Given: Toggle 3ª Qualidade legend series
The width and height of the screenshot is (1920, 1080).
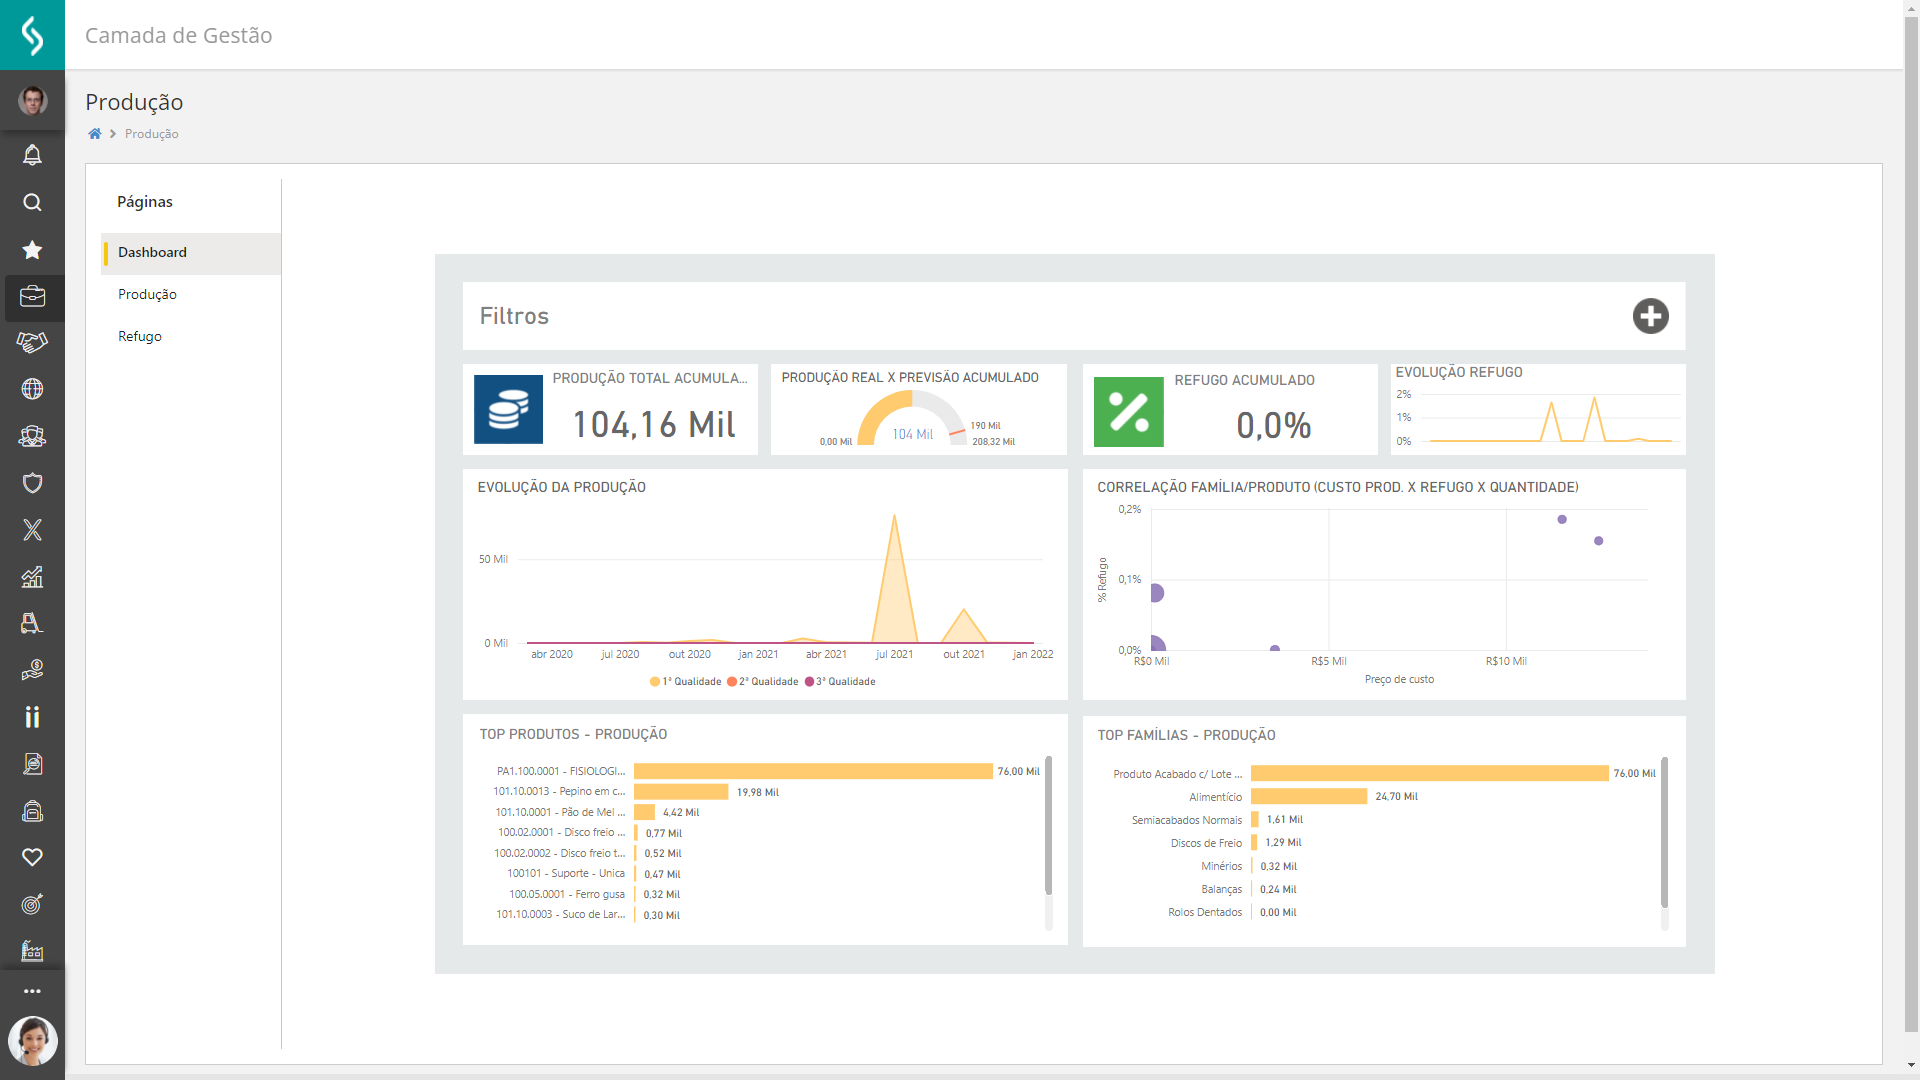Looking at the screenshot, I should point(840,682).
